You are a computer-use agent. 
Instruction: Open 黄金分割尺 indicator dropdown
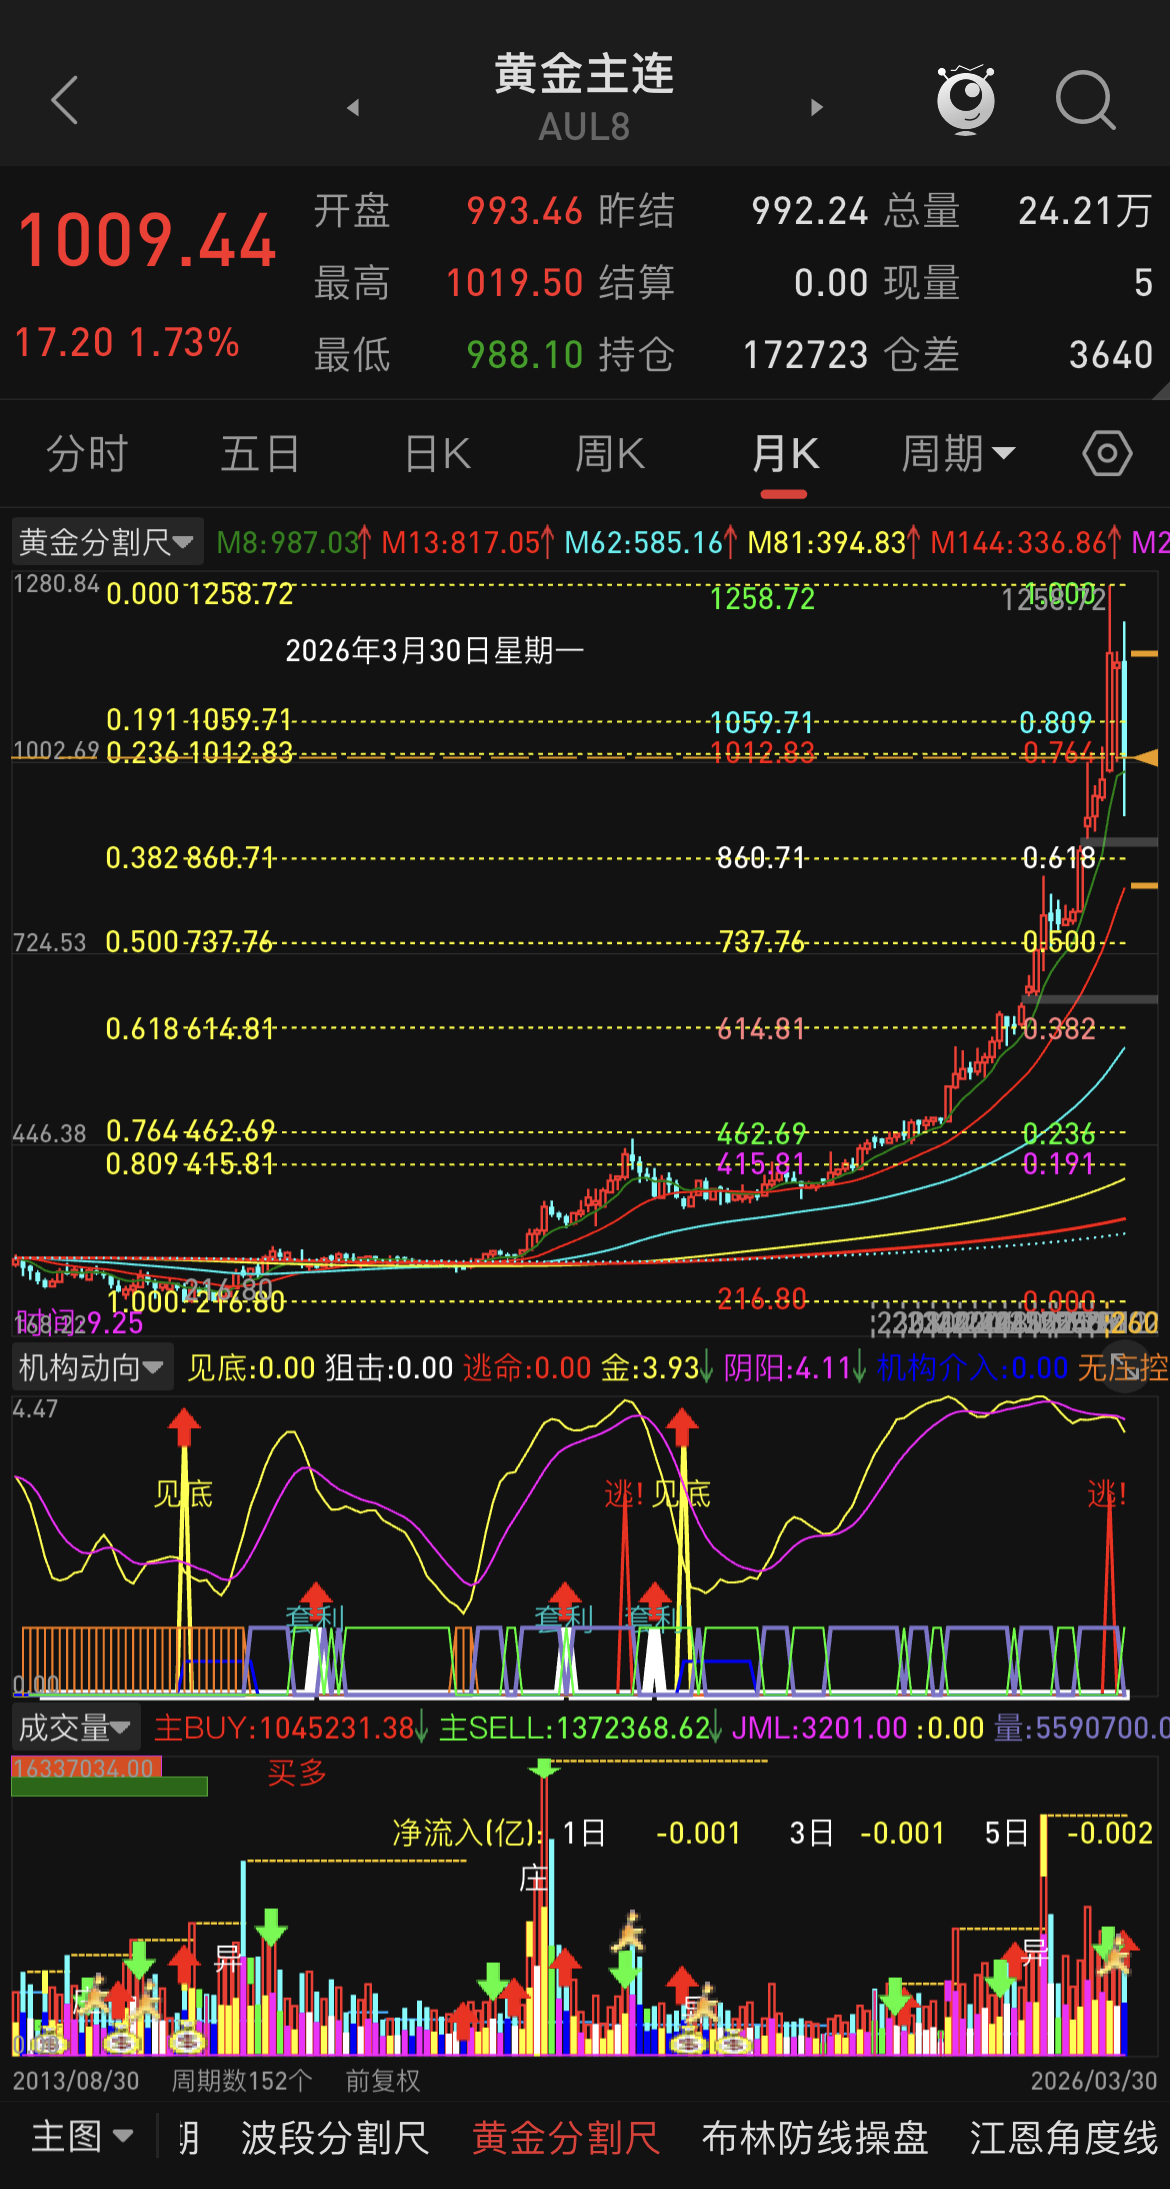point(106,542)
